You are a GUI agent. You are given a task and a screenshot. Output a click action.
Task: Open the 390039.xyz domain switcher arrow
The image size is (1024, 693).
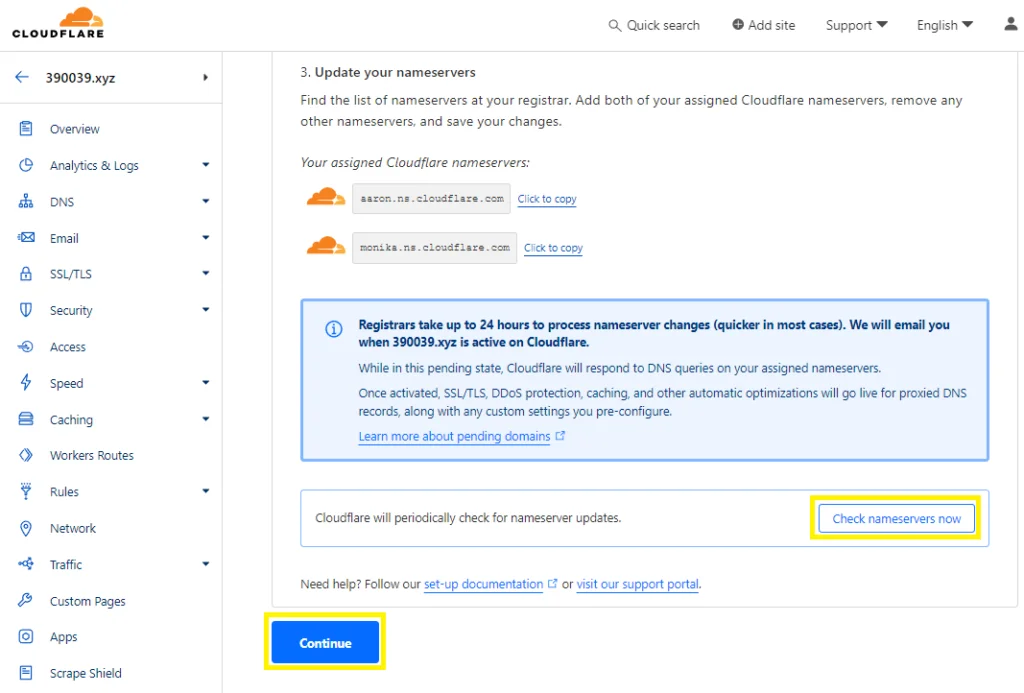[x=206, y=77]
